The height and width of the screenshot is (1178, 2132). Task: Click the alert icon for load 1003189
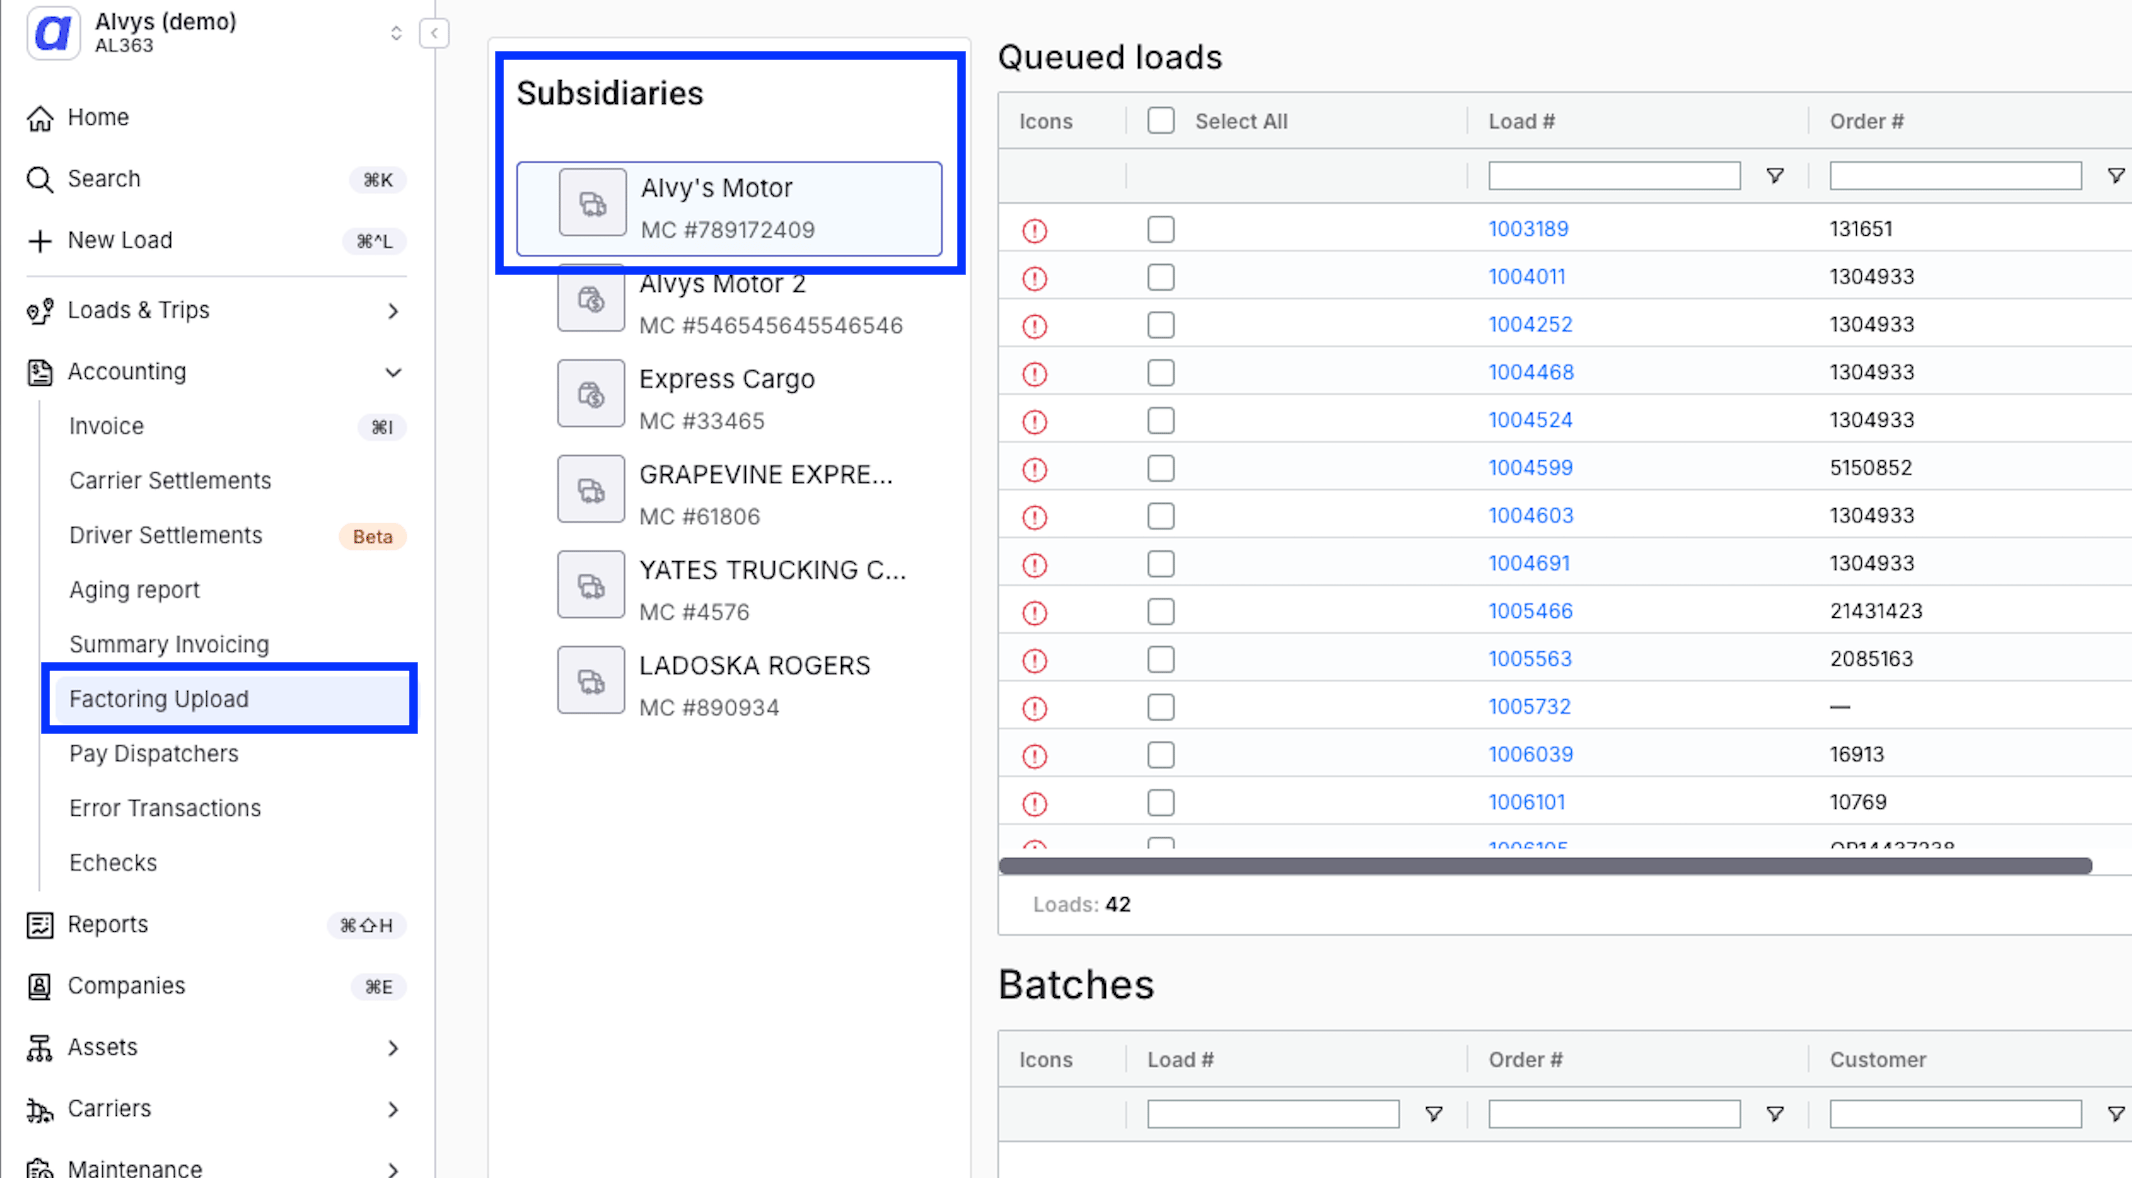(x=1035, y=231)
